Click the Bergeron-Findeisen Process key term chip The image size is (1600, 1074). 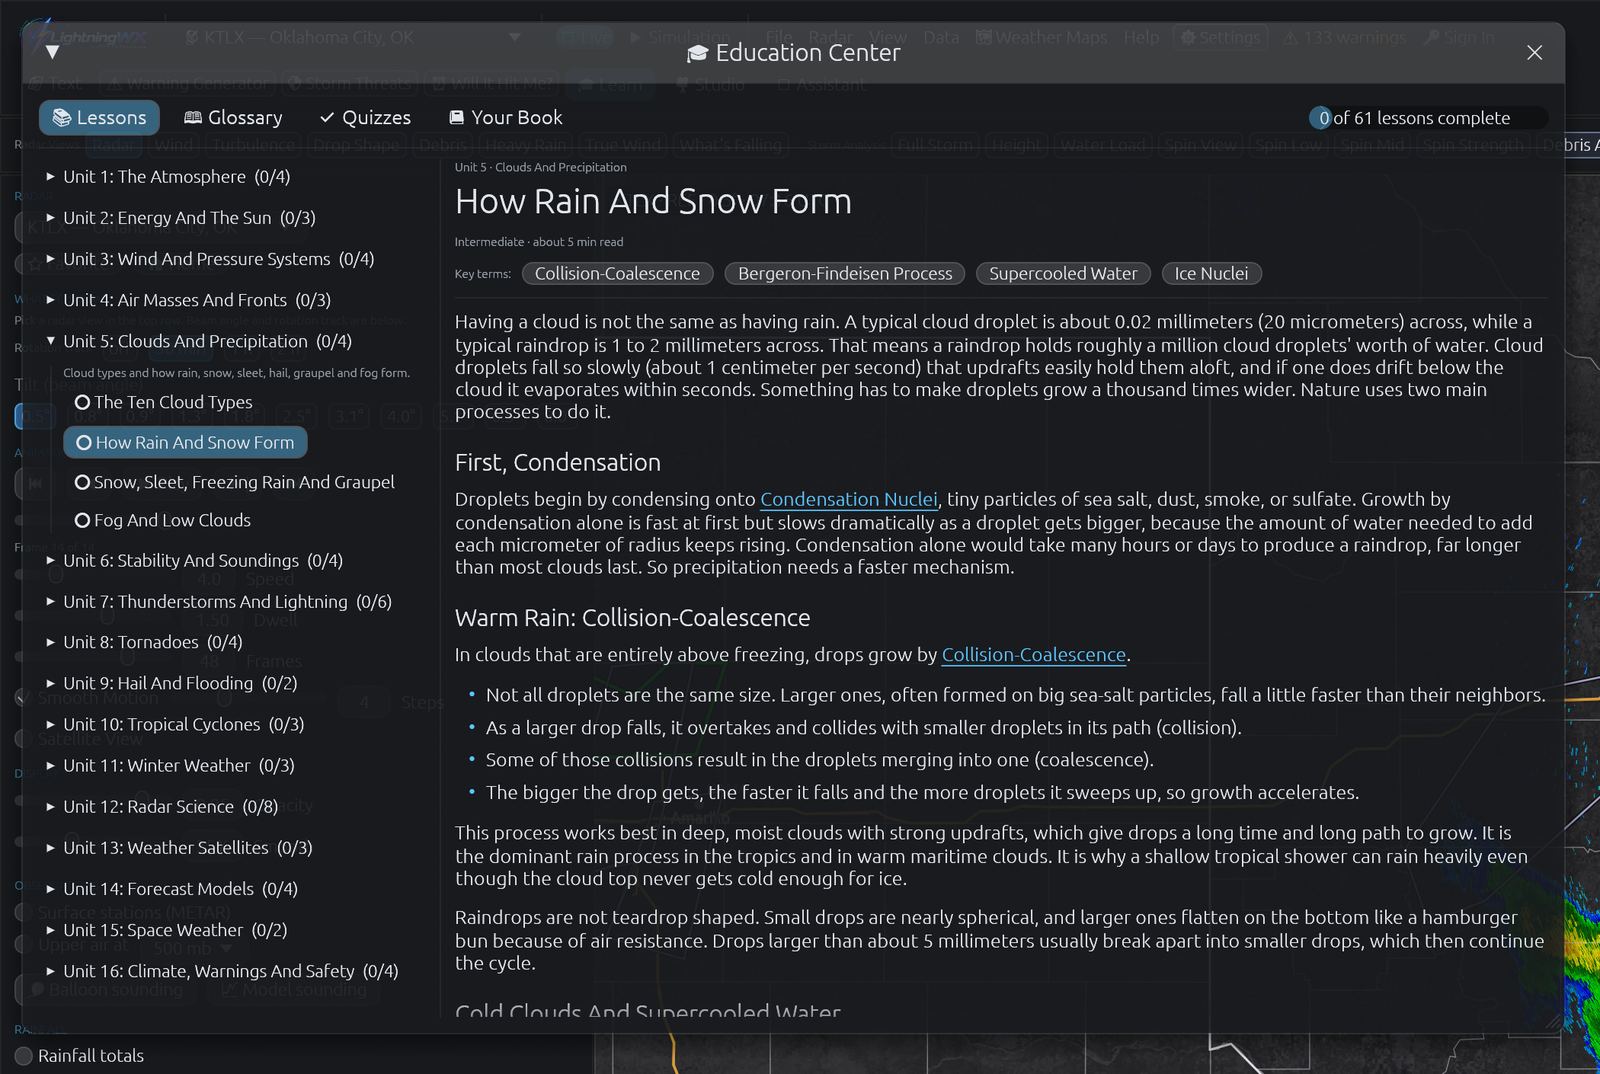click(x=845, y=273)
